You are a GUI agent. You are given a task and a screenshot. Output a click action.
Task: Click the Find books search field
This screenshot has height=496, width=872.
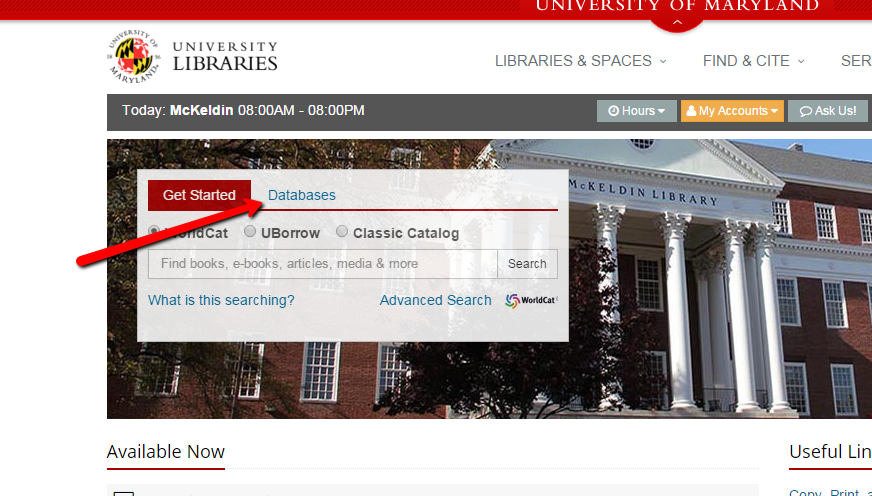tap(323, 264)
